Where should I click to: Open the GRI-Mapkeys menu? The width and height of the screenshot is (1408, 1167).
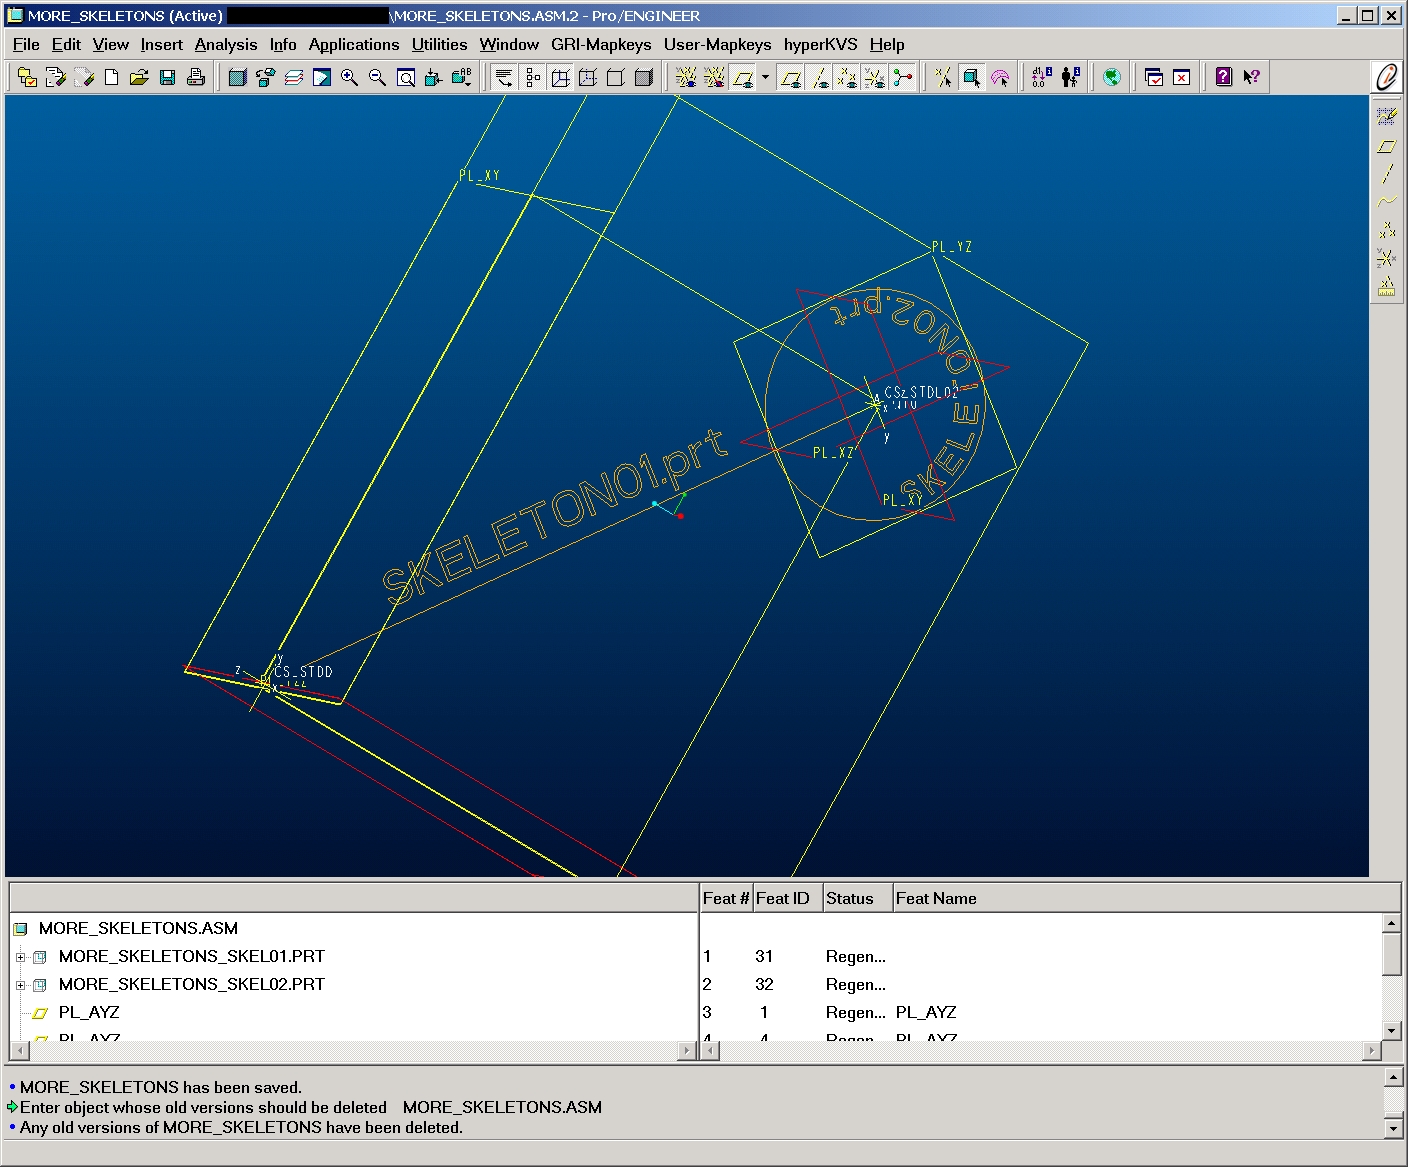pyautogui.click(x=601, y=44)
